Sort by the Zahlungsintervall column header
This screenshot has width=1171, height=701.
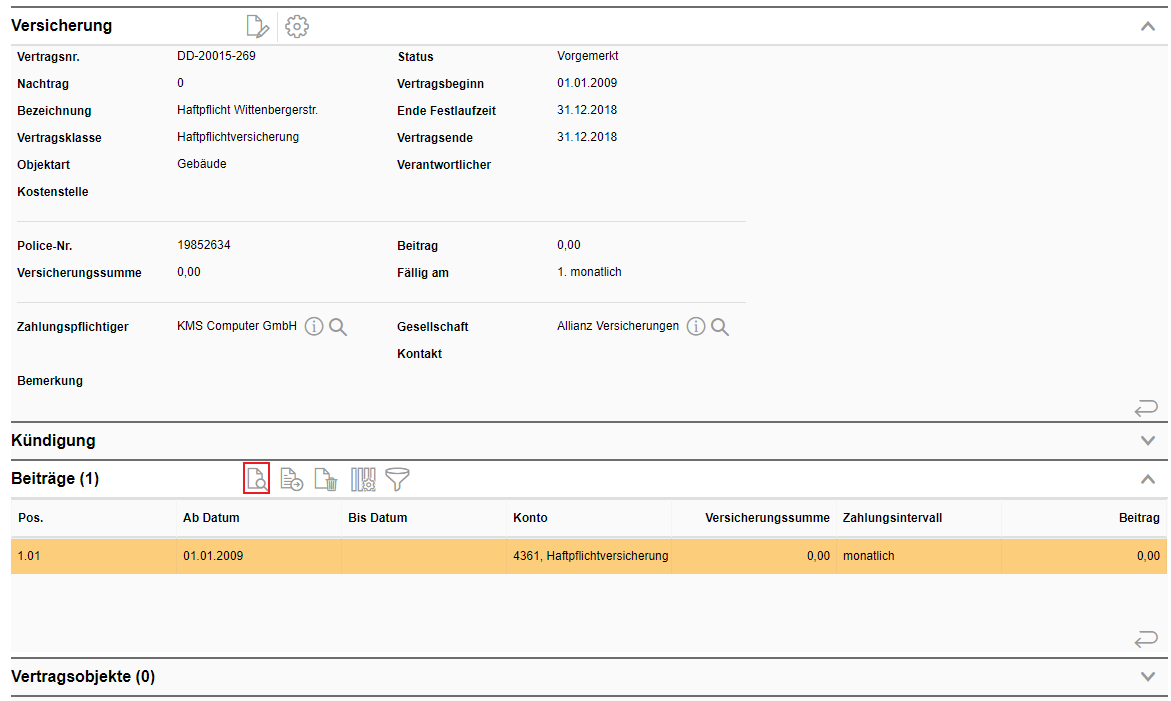[892, 518]
